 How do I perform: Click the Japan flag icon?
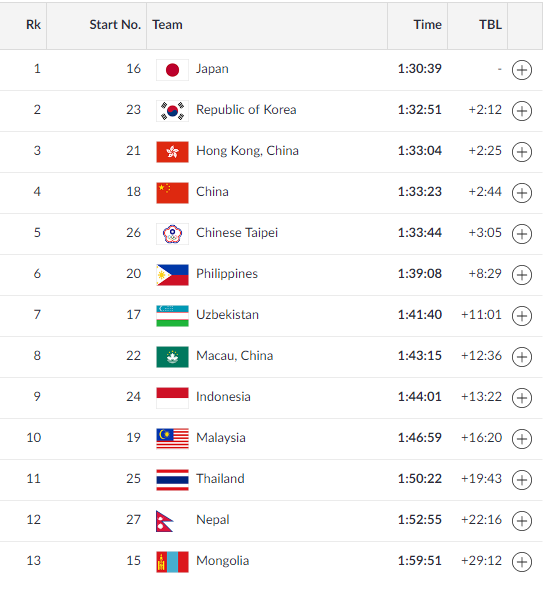click(x=172, y=70)
